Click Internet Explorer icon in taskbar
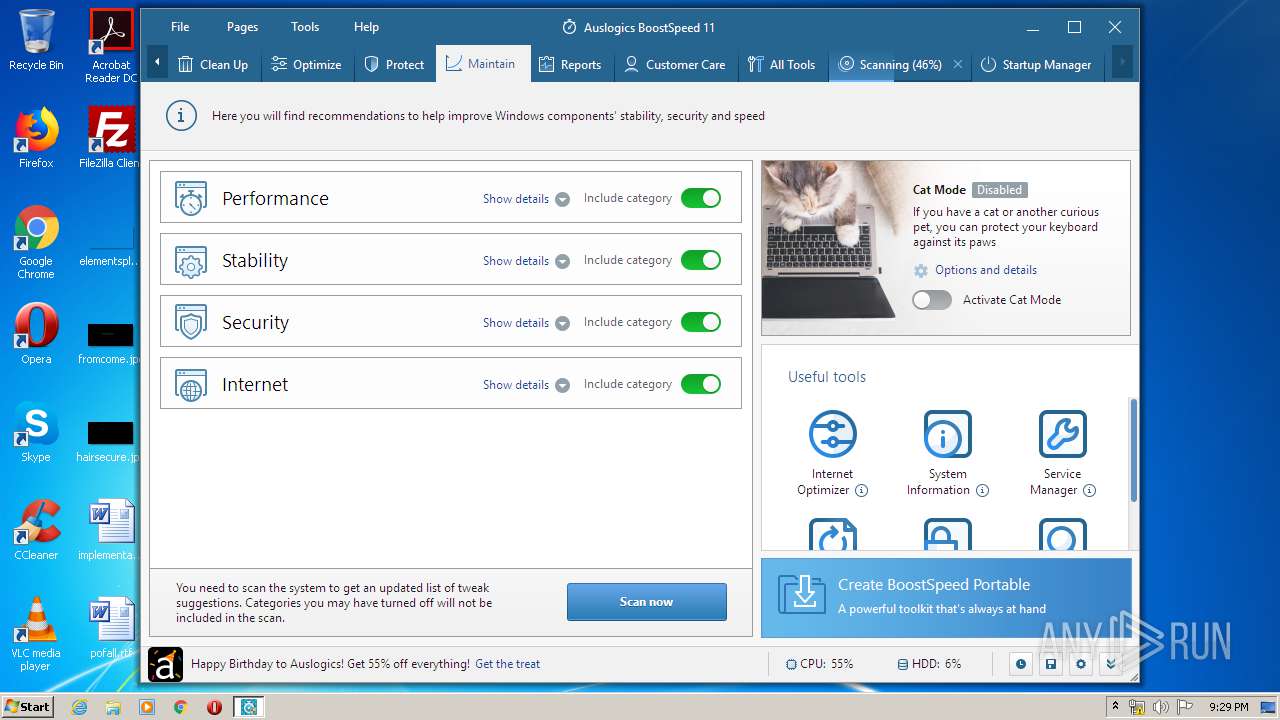 click(80, 707)
